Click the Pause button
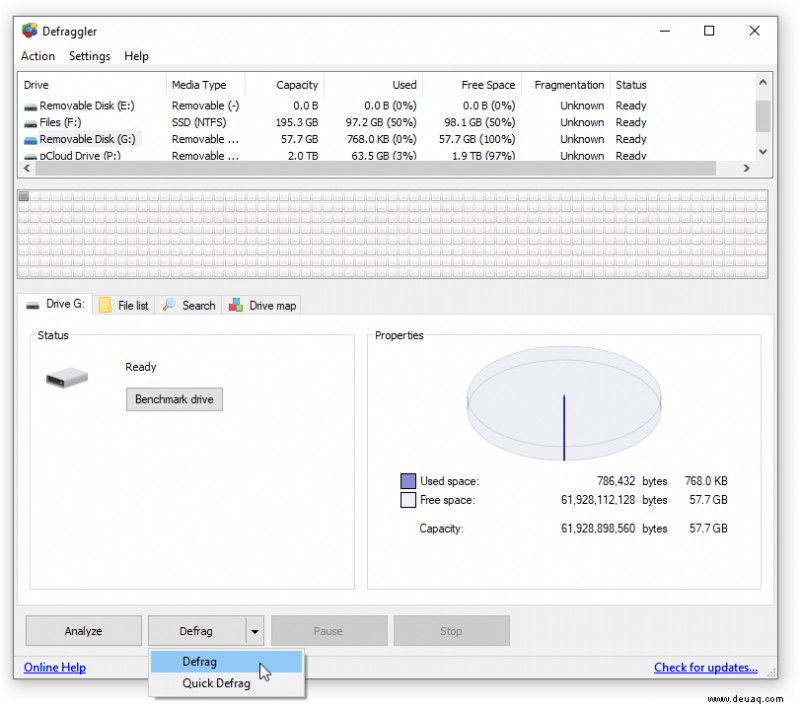This screenshot has height=708, width=800. [329, 631]
